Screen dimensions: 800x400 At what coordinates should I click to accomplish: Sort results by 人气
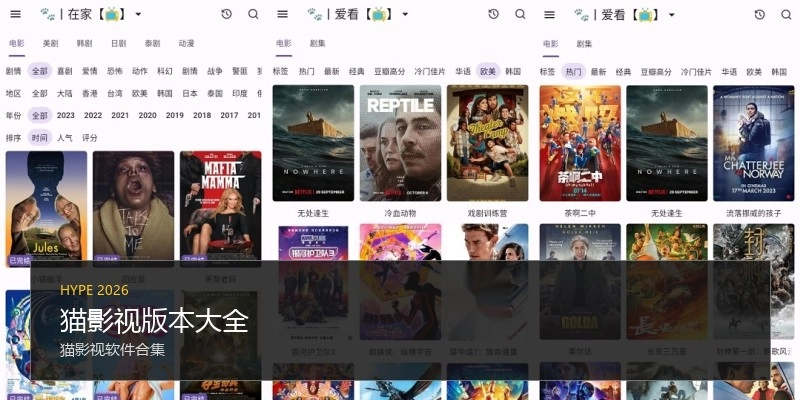point(64,138)
